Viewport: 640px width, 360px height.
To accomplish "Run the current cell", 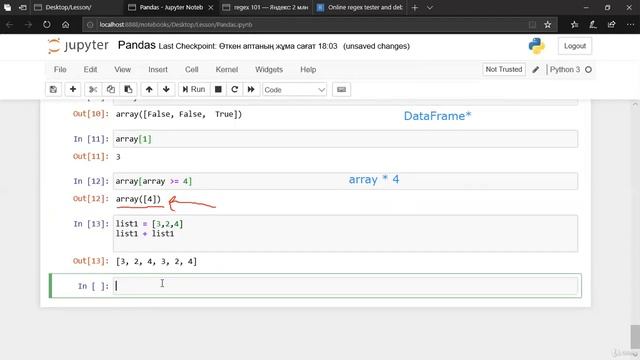I will point(194,89).
